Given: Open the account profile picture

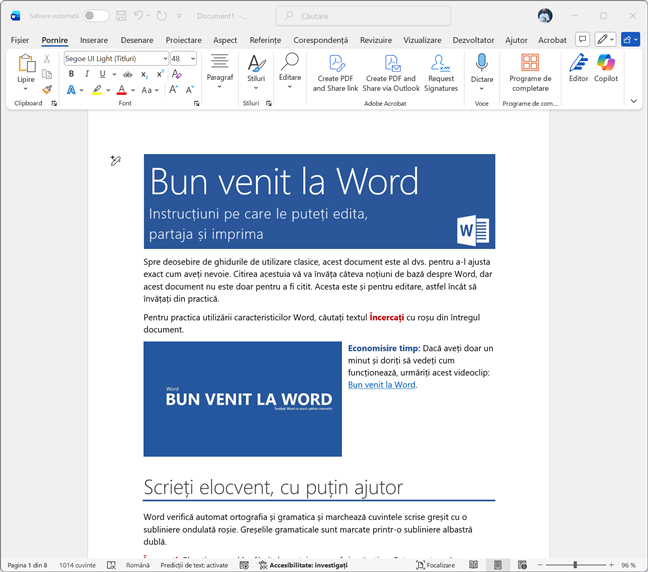Looking at the screenshot, I should [x=545, y=16].
